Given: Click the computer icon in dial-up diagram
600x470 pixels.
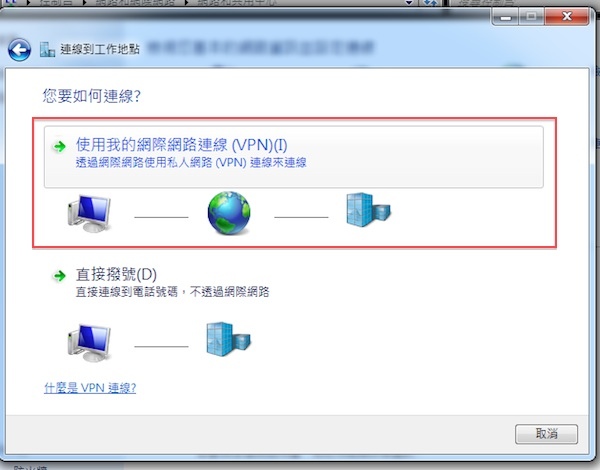Looking at the screenshot, I should click(90, 343).
